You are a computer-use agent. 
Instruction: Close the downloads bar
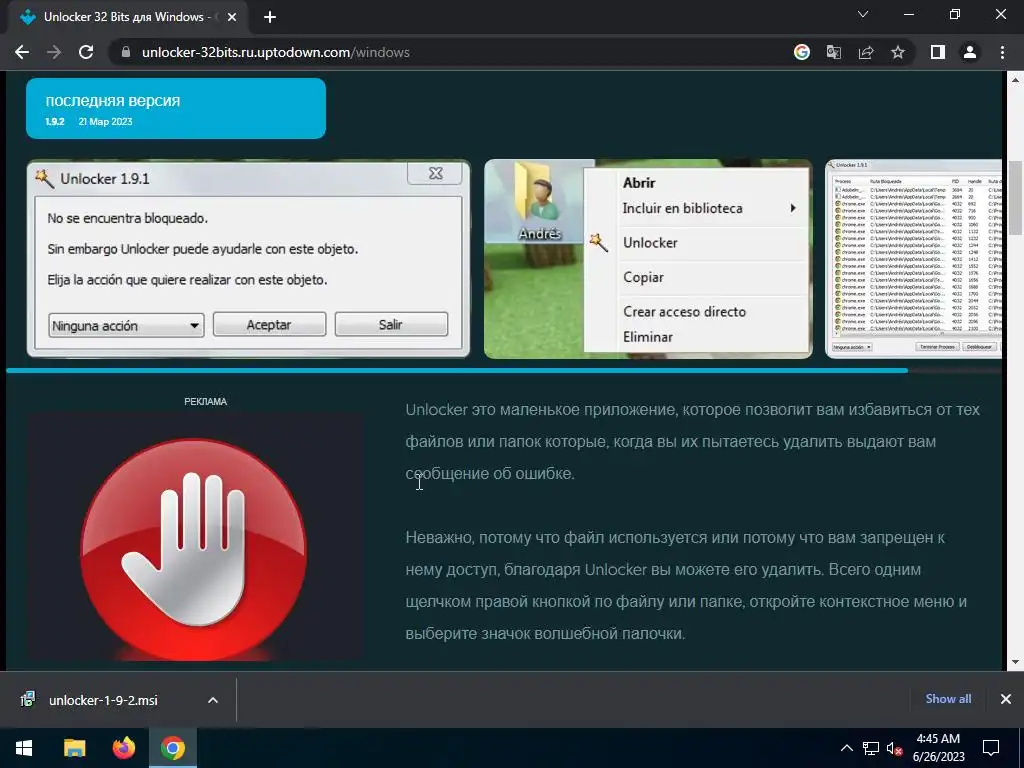pos(1006,699)
